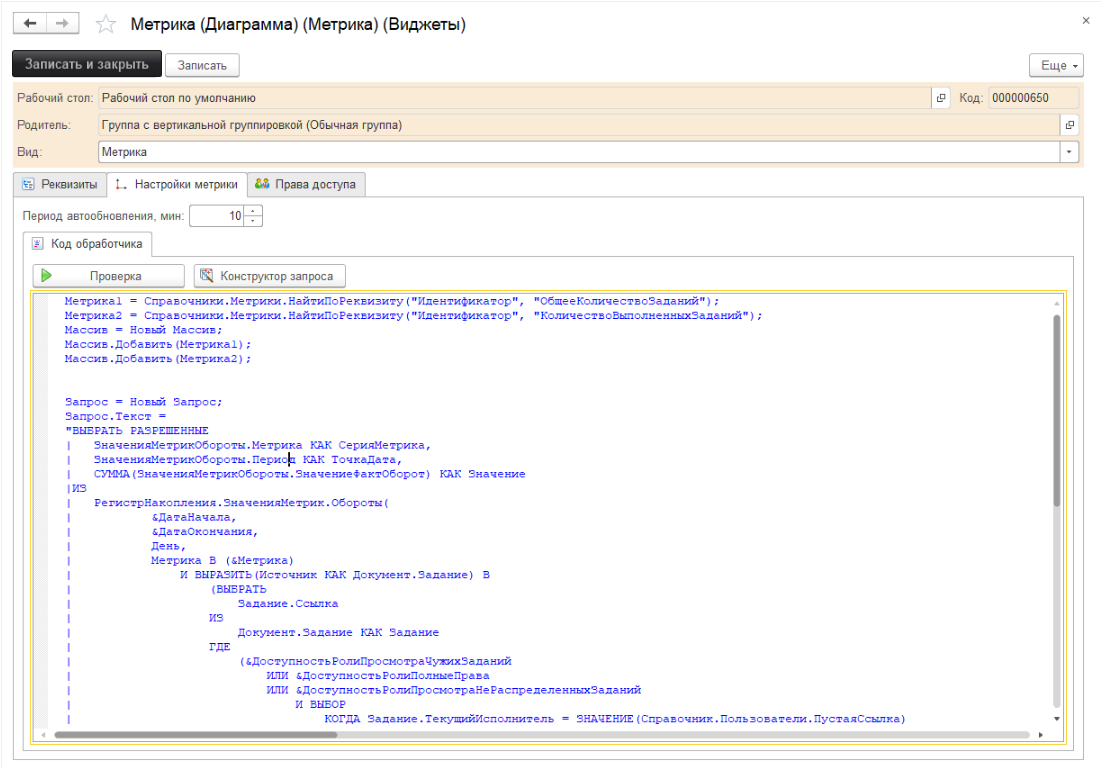
Task: Decrease auto-update period with down arrow
Action: click(x=254, y=221)
